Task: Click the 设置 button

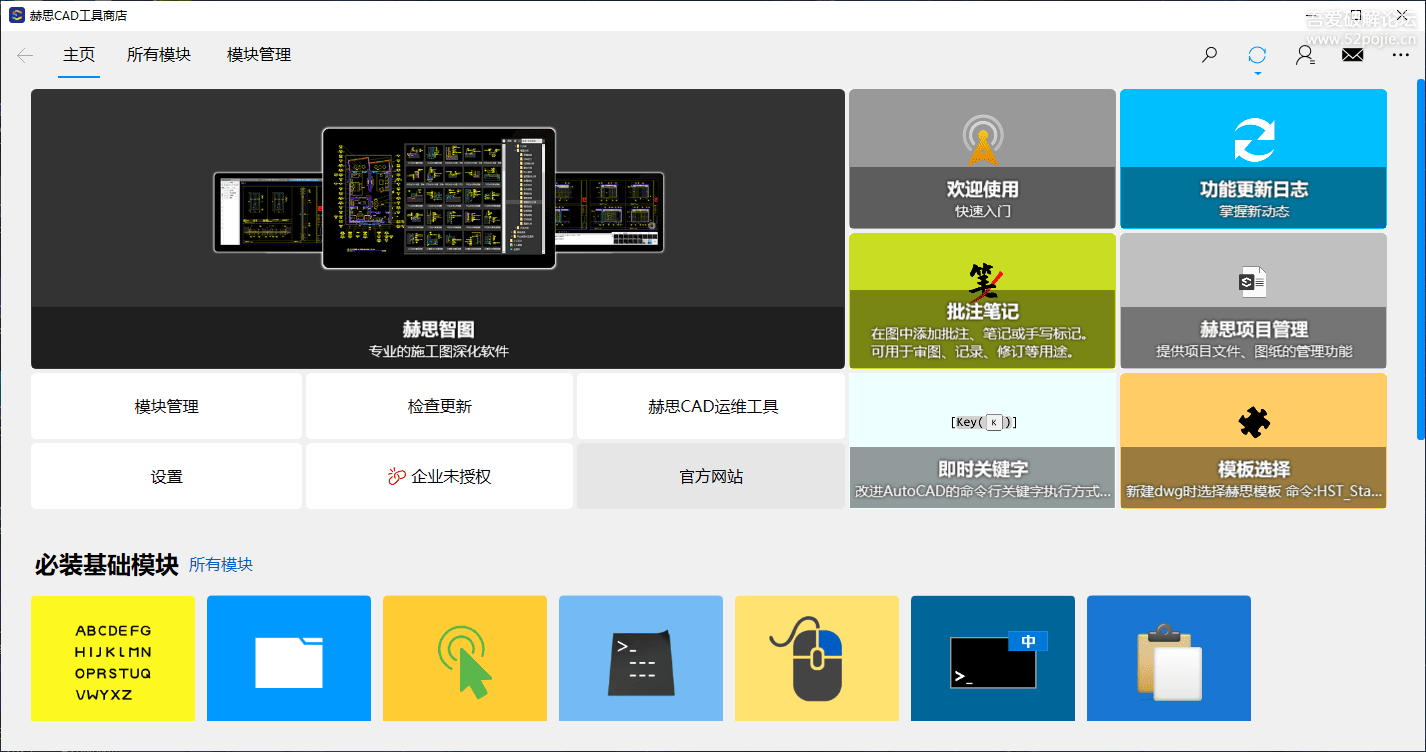Action: pyautogui.click(x=166, y=477)
